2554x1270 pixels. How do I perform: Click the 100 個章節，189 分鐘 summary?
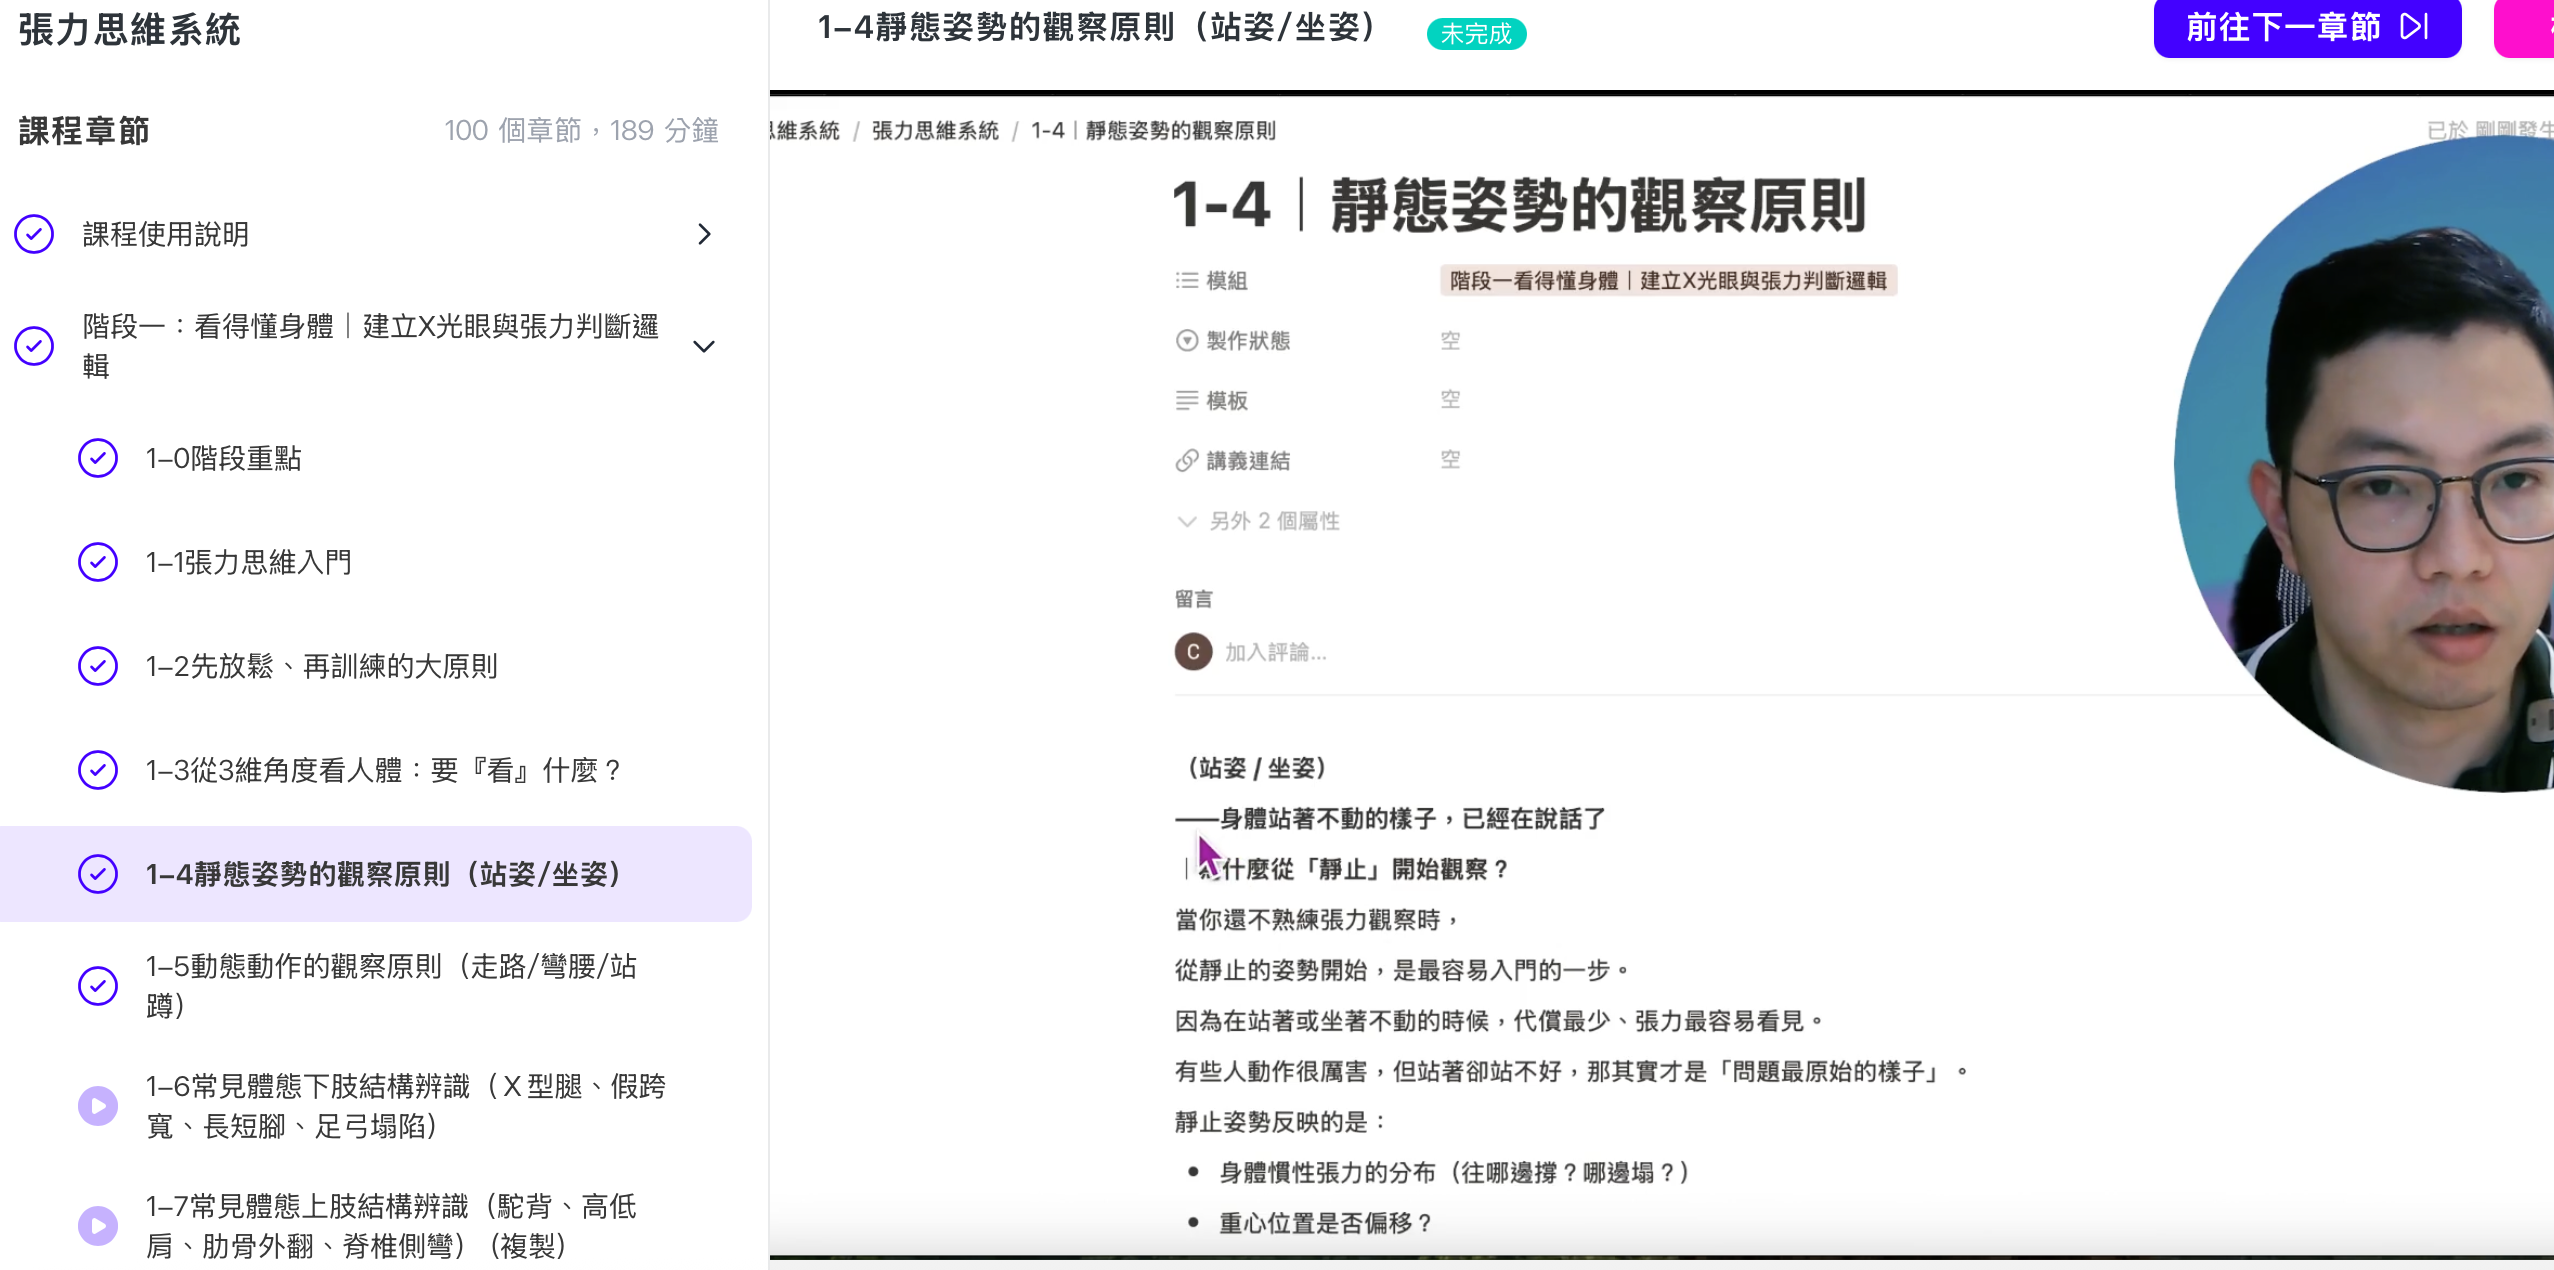pyautogui.click(x=581, y=131)
